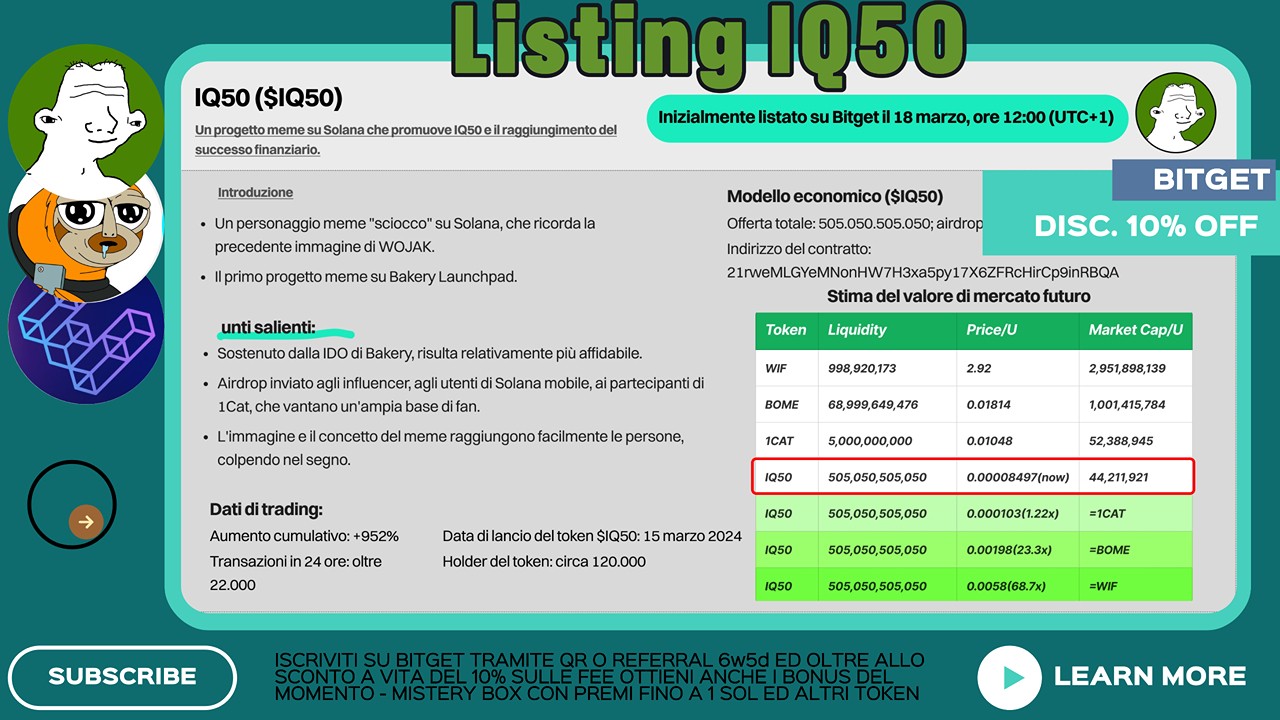
Task: Click the Introduzione underlined heading
Action: point(255,192)
